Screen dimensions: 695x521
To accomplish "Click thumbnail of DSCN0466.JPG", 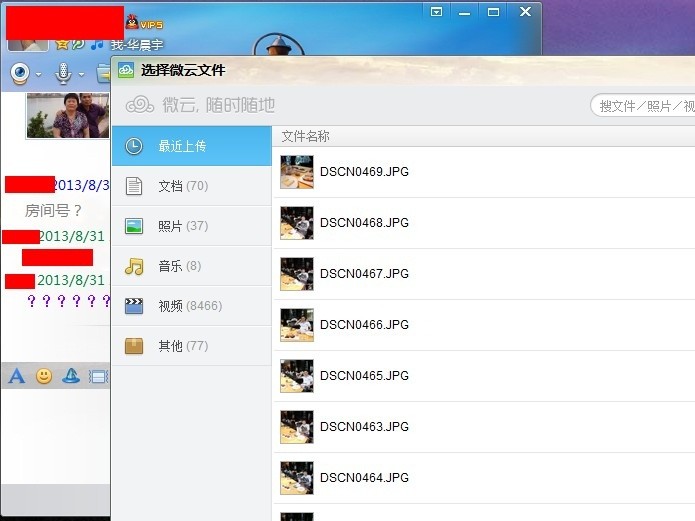I will click(297, 325).
